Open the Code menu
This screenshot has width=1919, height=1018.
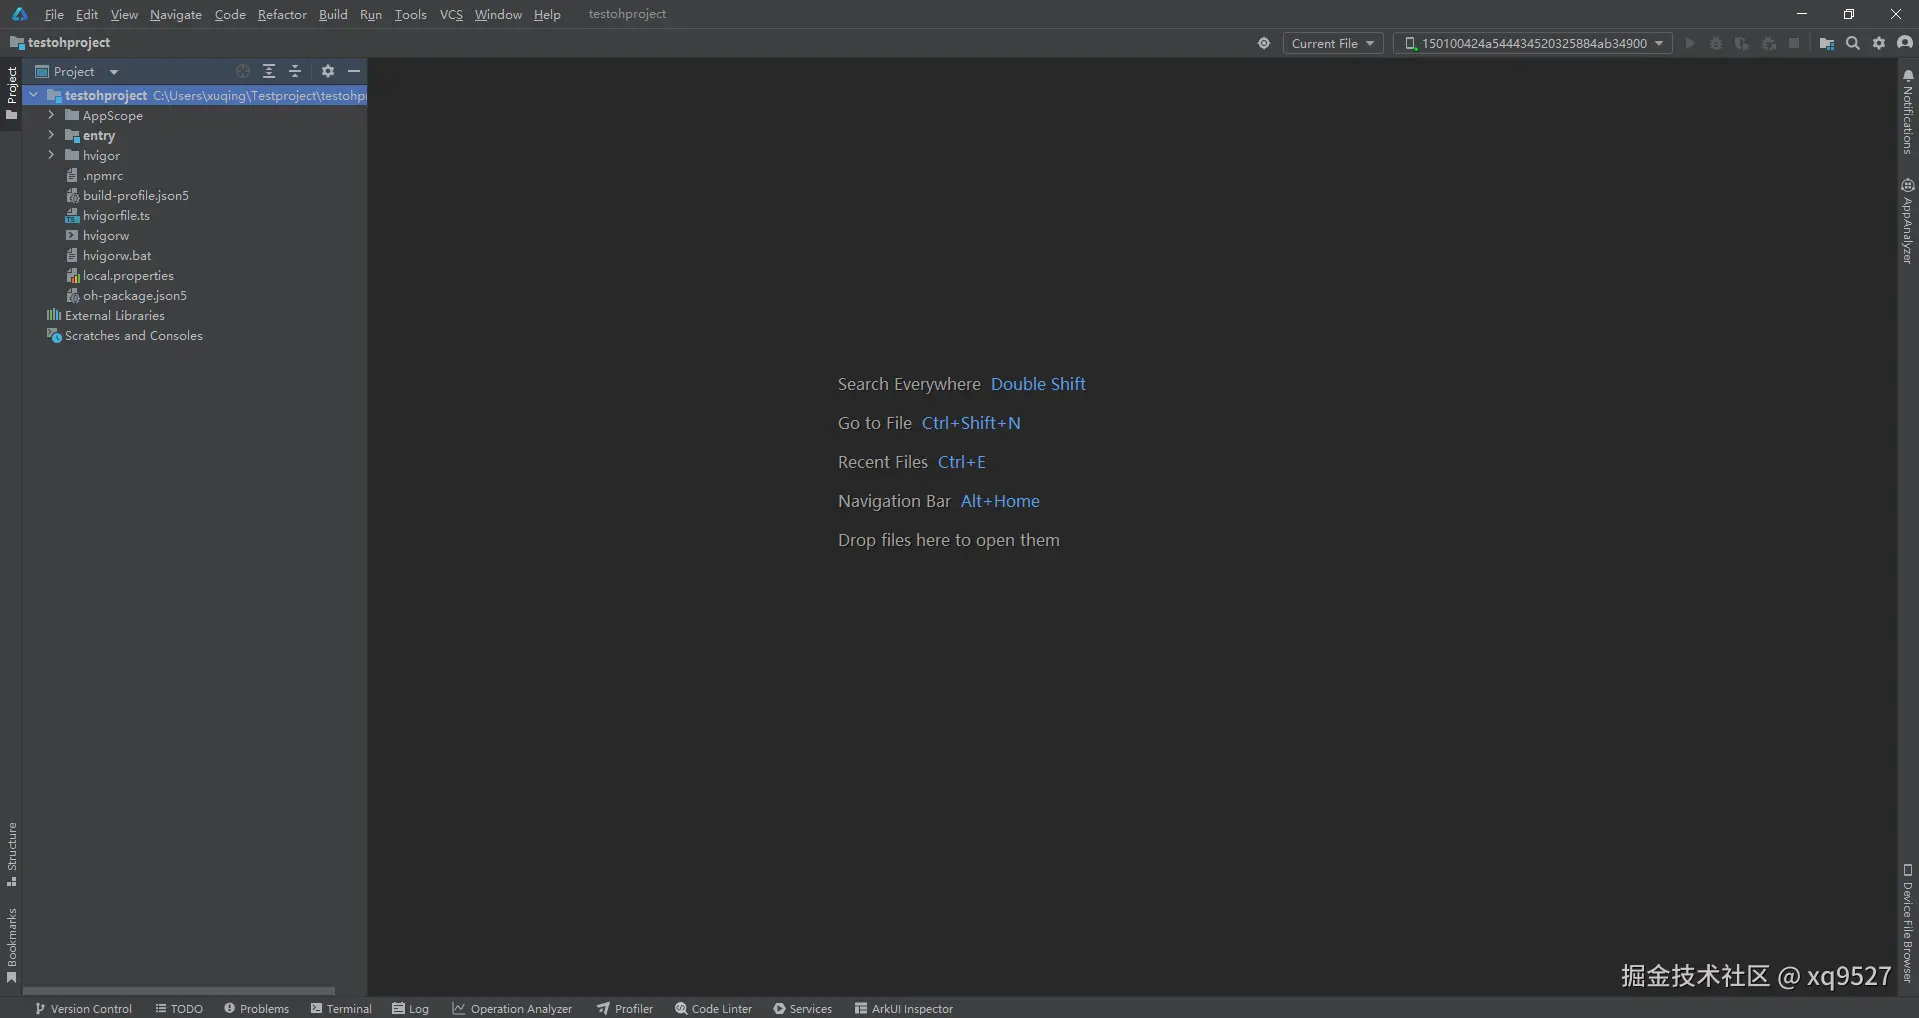[230, 14]
